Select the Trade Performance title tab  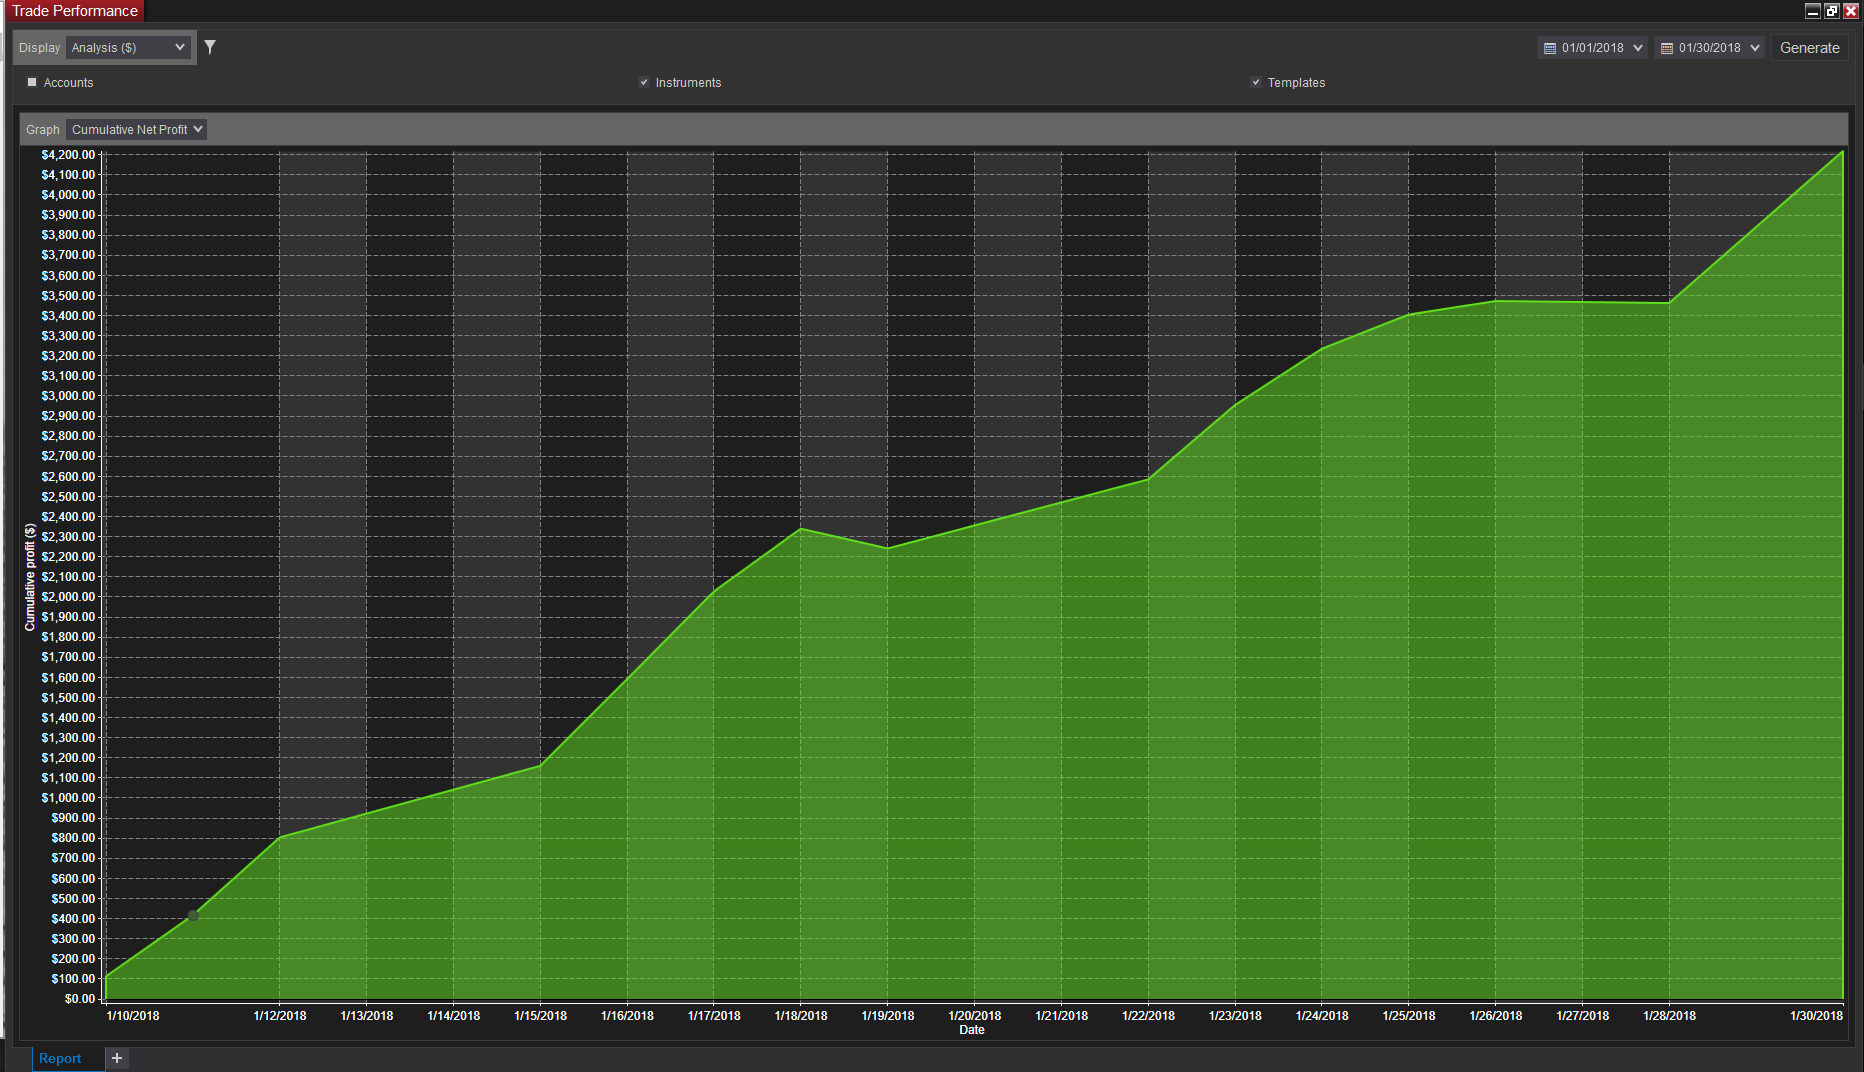coord(75,11)
